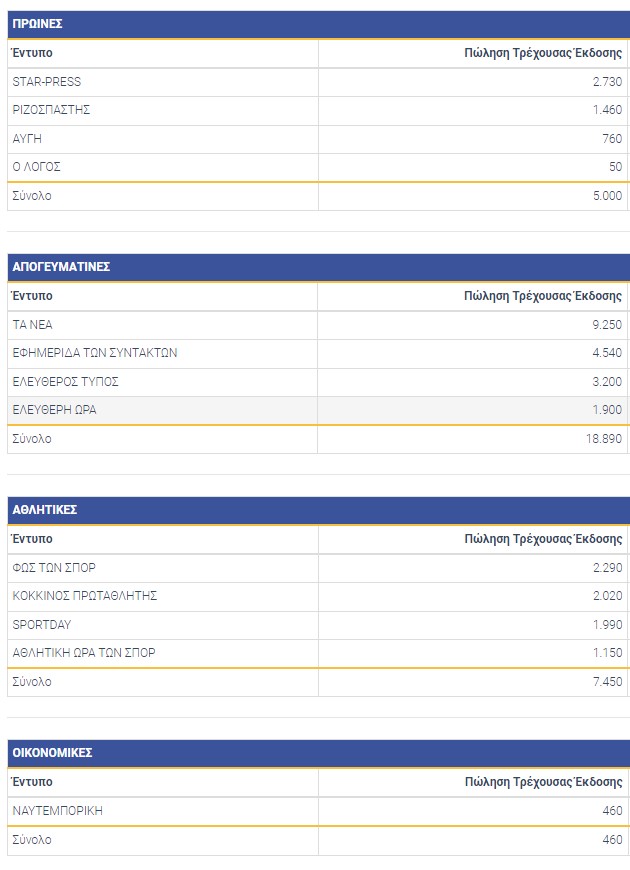This screenshot has height=870, width=630.
Task: Click the ΕΛΕΥΘΕΡΟΣ ΤΥΠΟΣ row
Action: tap(66, 382)
